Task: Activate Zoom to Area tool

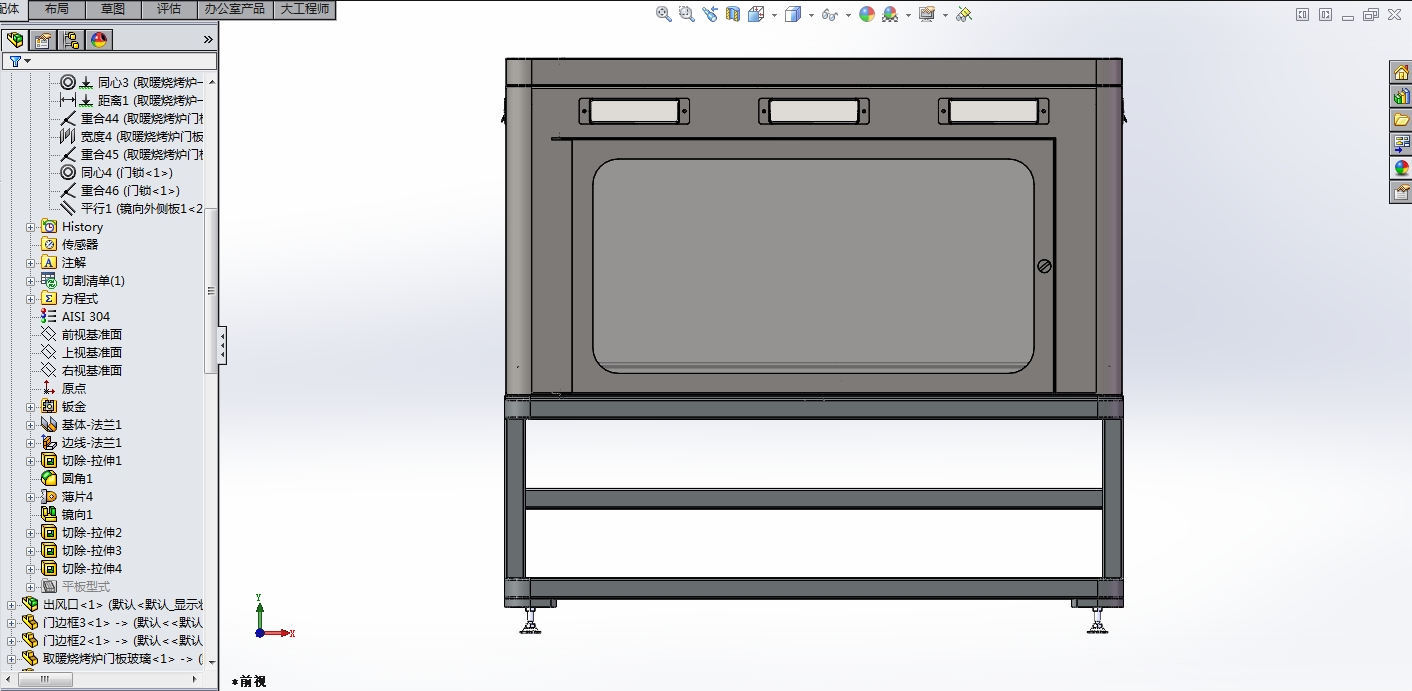Action: (x=687, y=14)
